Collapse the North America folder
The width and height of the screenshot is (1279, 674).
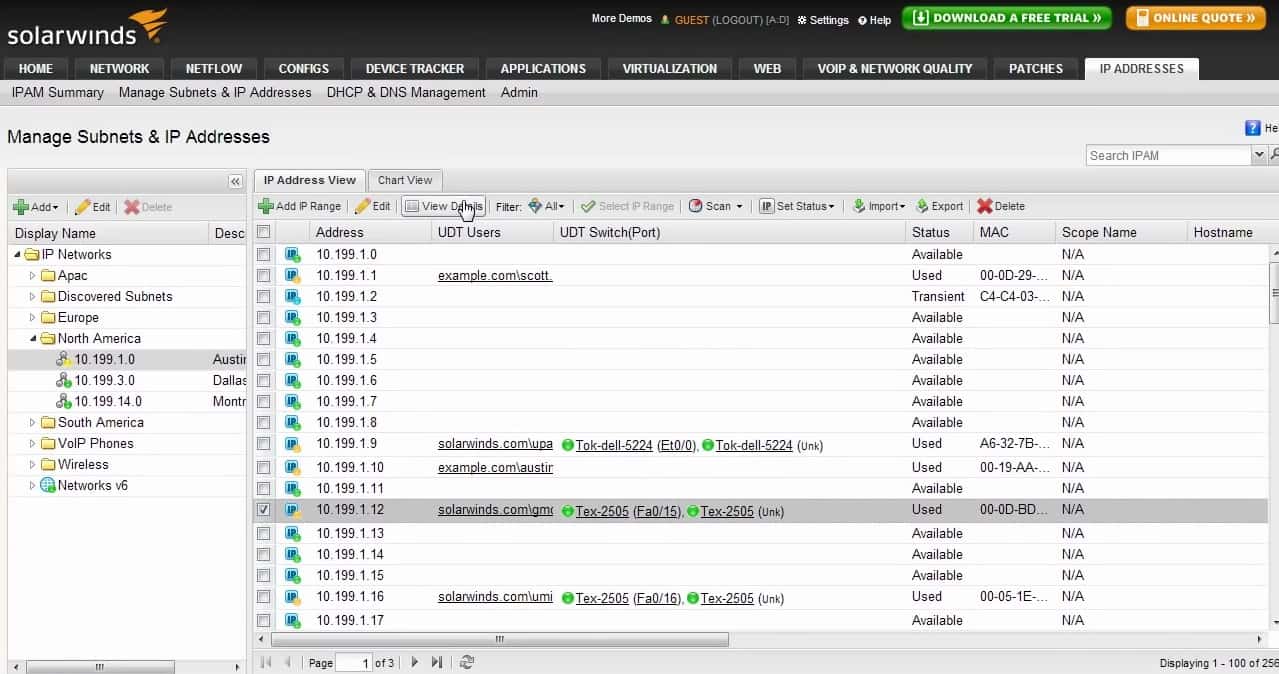(x=33, y=338)
